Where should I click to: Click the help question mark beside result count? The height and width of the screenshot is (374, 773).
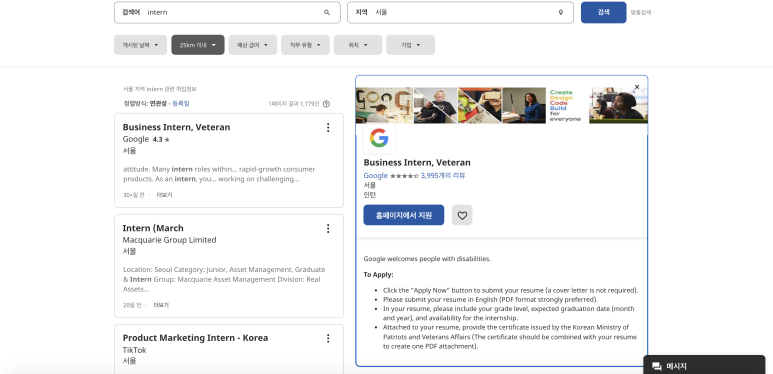tap(326, 104)
